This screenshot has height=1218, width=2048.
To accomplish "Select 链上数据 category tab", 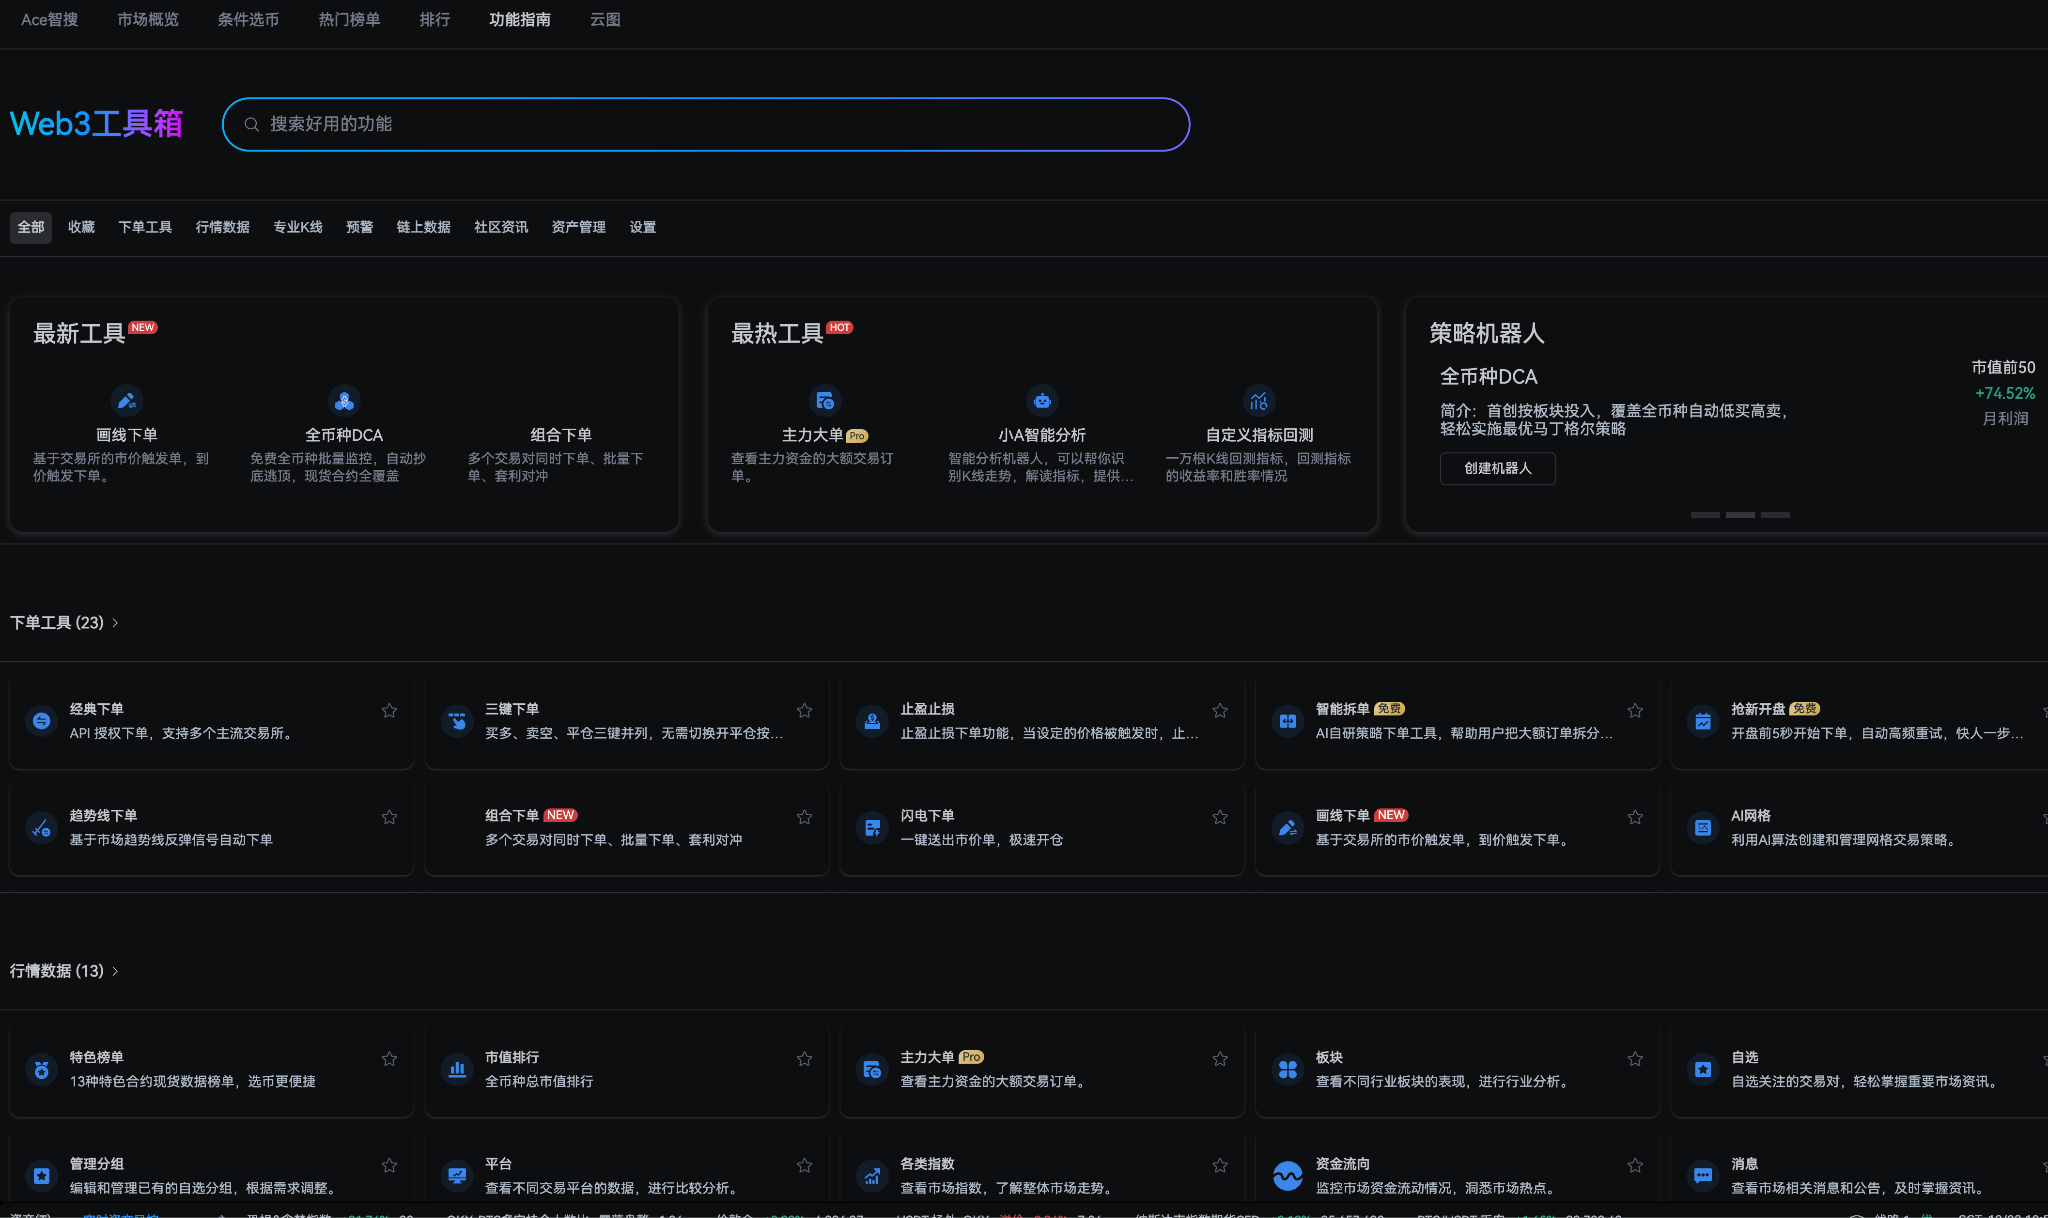I will (x=423, y=227).
